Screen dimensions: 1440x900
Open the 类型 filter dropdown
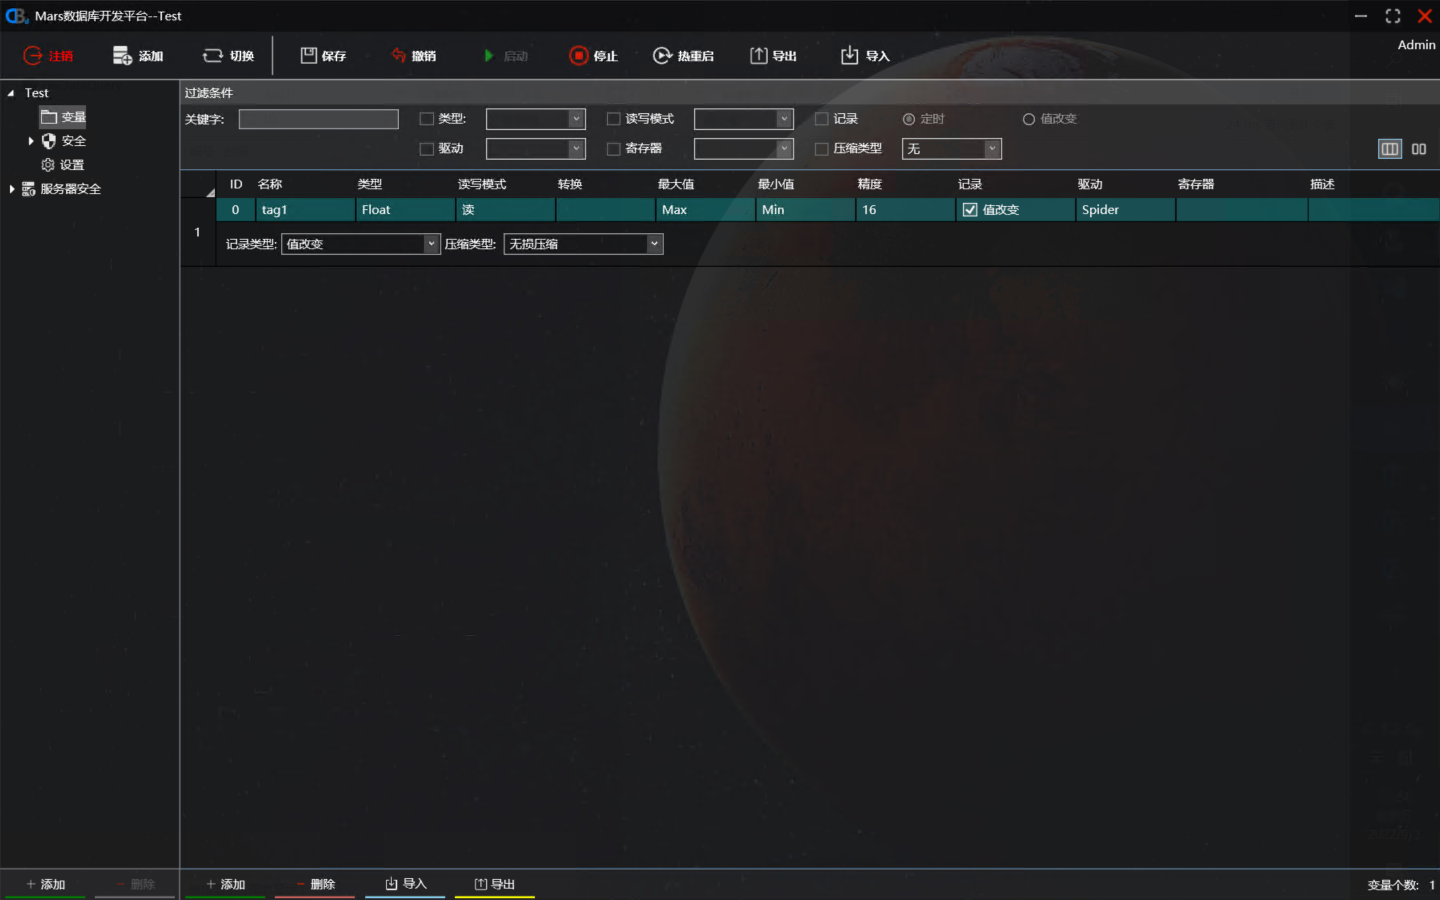535,119
